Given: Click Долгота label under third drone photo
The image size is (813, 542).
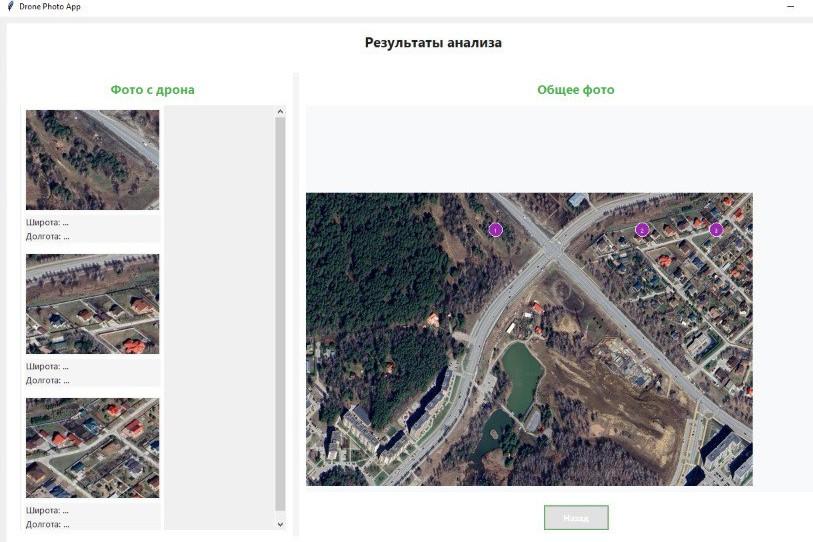Looking at the screenshot, I should [x=47, y=524].
